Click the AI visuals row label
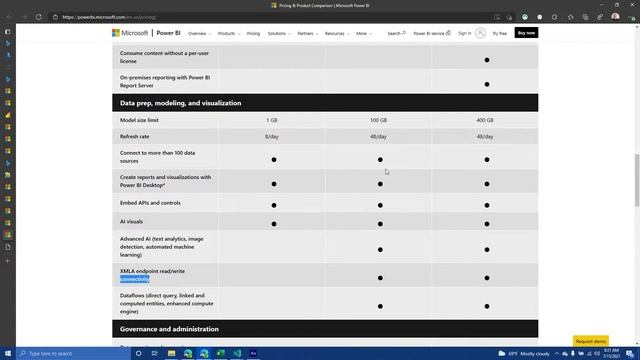640x360 pixels. pos(131,222)
